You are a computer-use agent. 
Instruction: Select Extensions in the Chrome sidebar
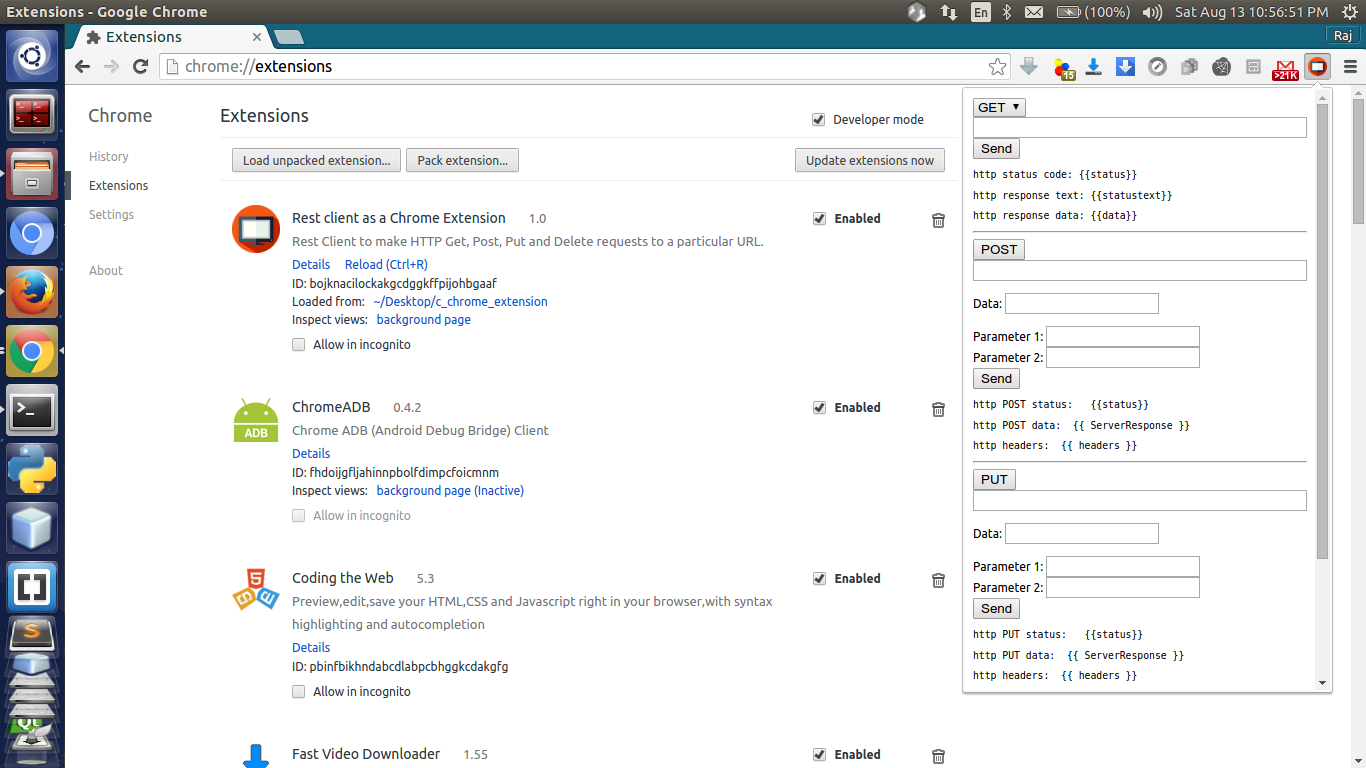pos(118,186)
